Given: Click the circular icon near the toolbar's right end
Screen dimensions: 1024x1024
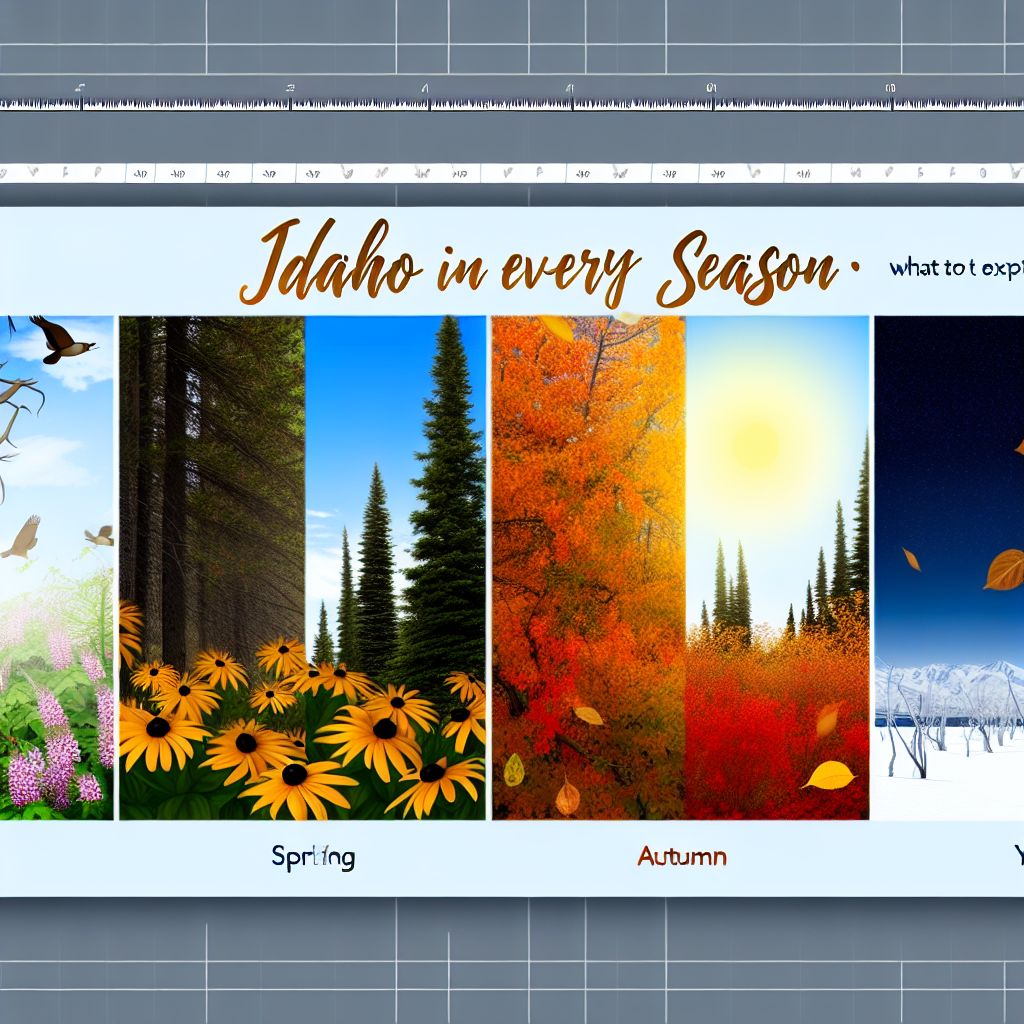Looking at the screenshot, I should click(x=982, y=172).
